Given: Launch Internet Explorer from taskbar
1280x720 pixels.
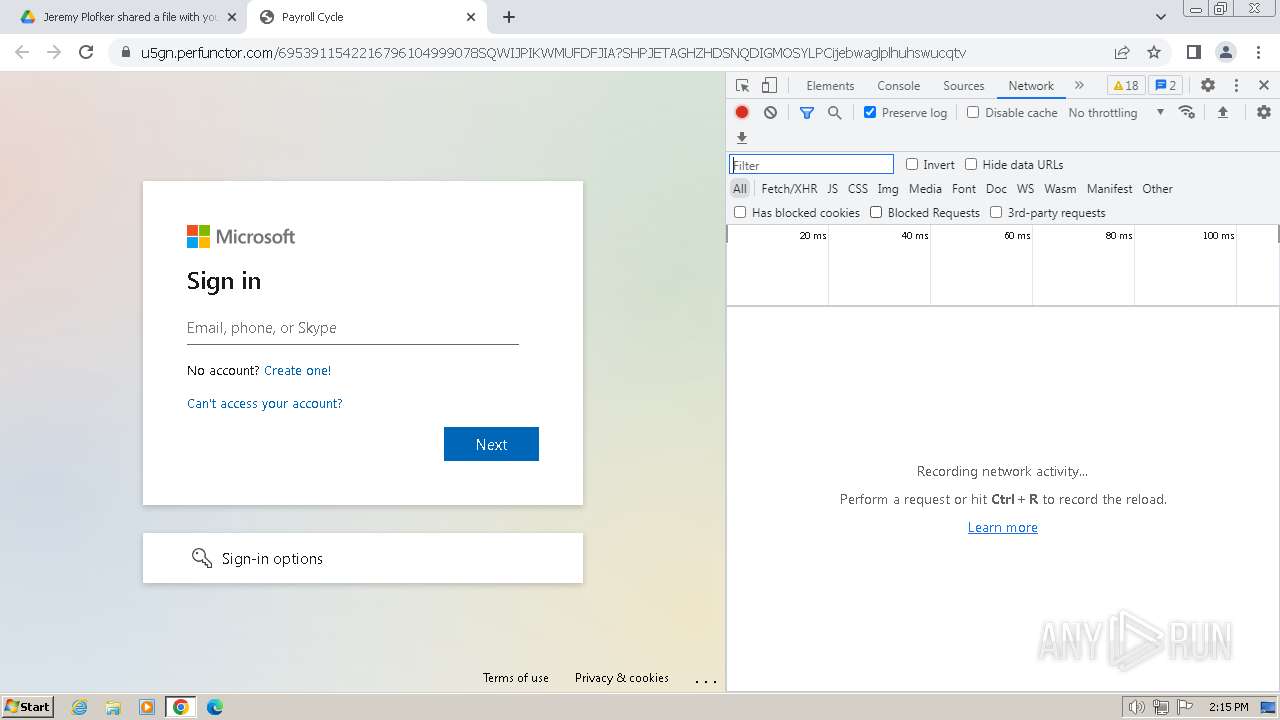Looking at the screenshot, I should click(80, 707).
